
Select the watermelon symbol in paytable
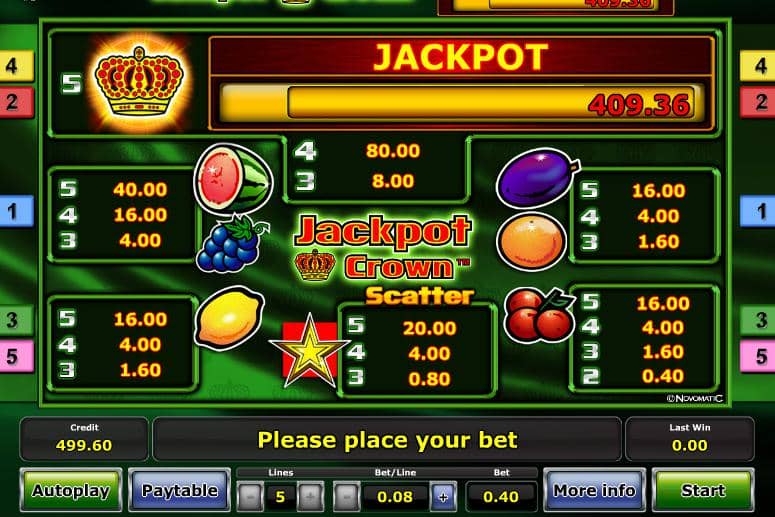click(x=233, y=178)
